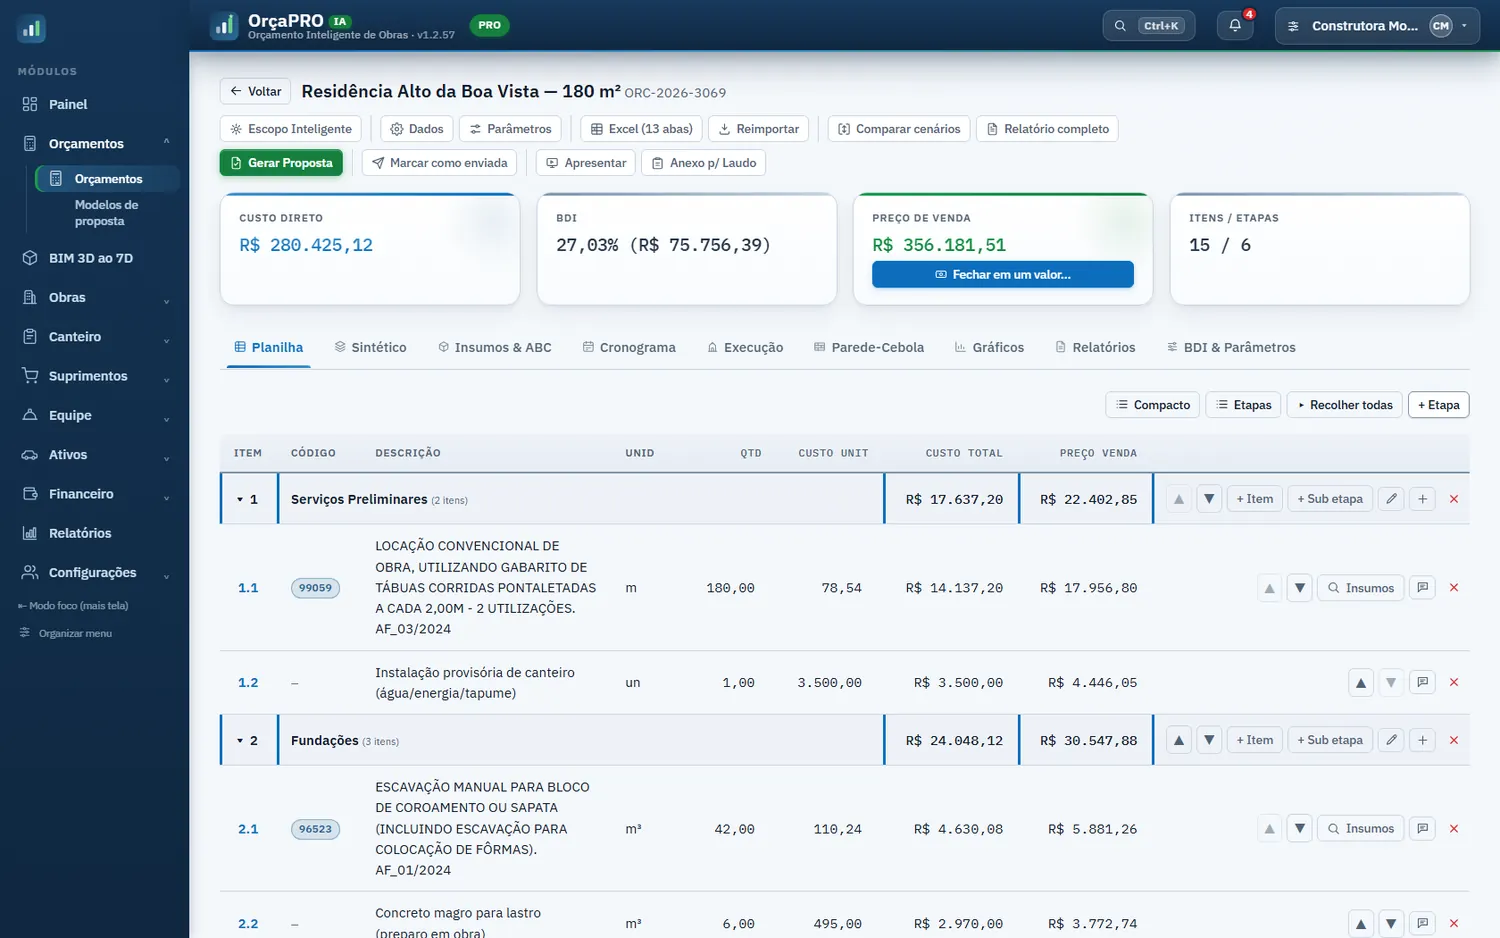Collapse the Orçamentos sidebar section

[95, 143]
